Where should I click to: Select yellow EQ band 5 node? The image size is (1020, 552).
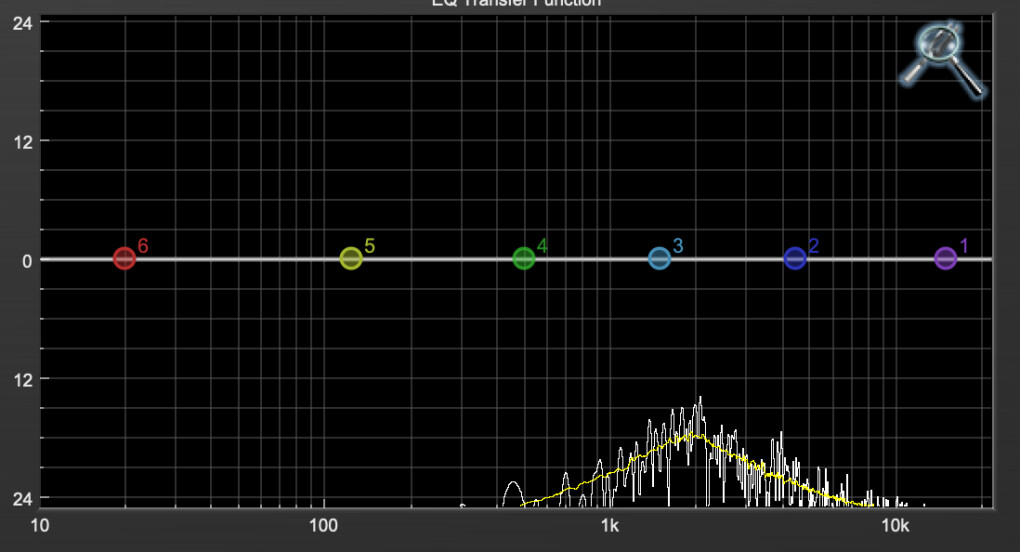[x=351, y=259]
